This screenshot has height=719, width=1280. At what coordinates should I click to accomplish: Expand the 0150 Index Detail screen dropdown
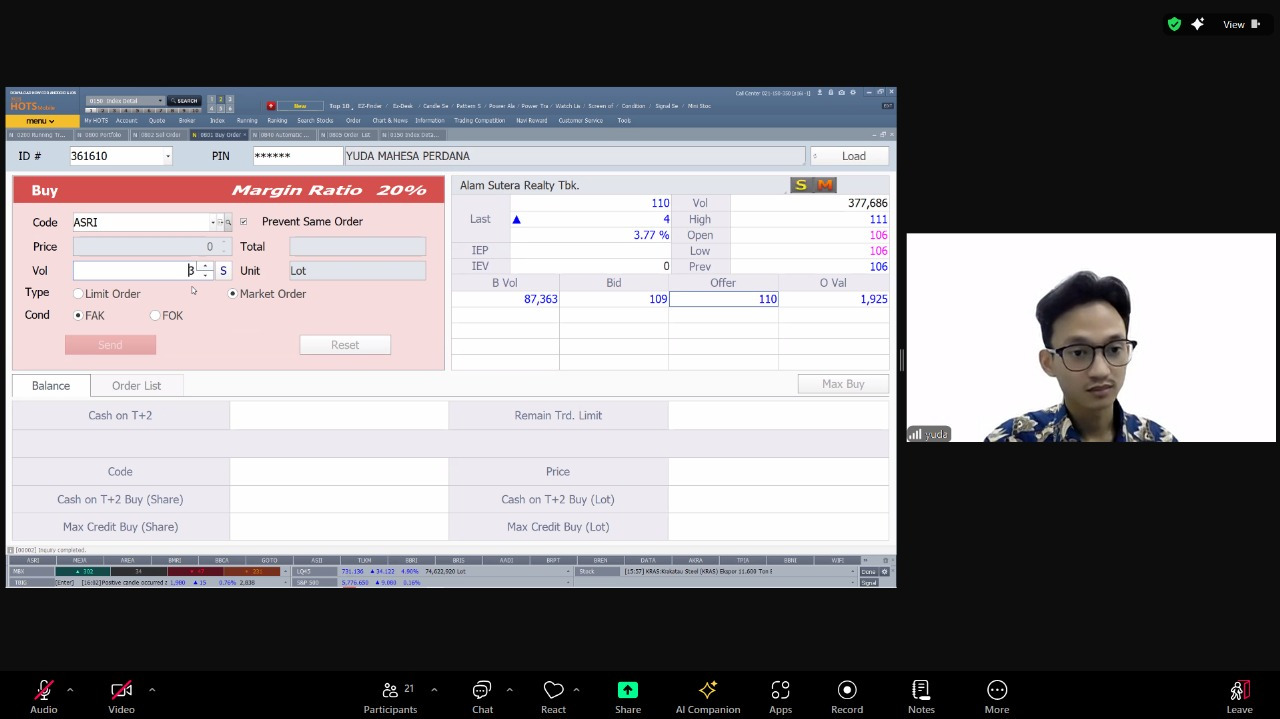tap(159, 101)
